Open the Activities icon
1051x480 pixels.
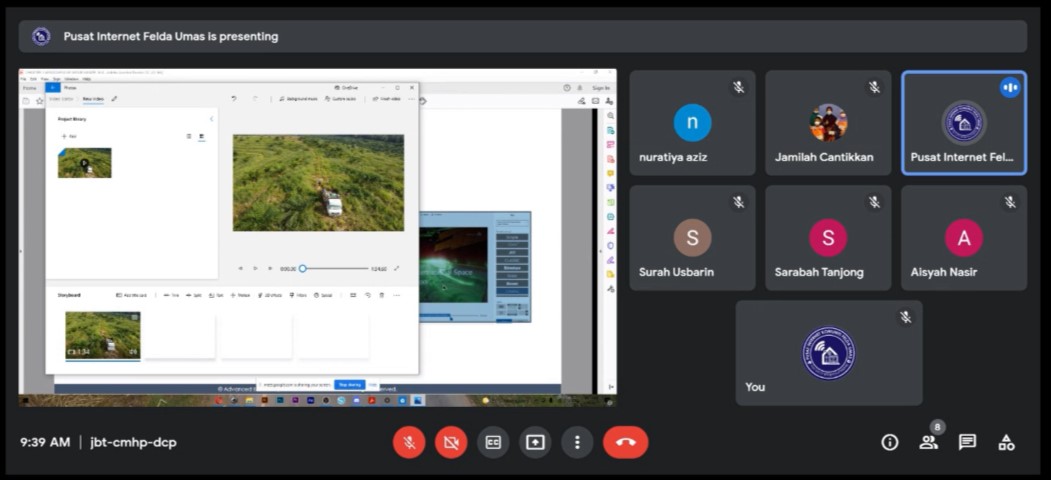click(x=1006, y=442)
